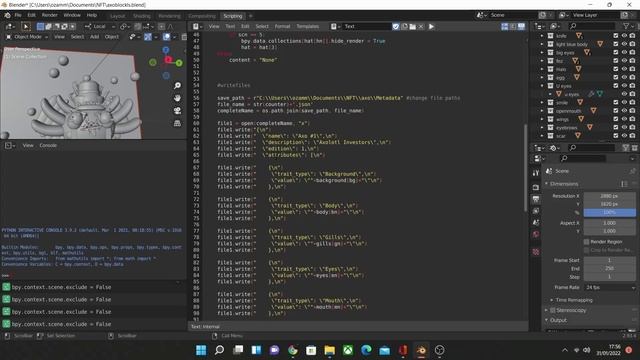Adjust the resolution percentage 100% slider
The image size is (640, 360).
609,213
